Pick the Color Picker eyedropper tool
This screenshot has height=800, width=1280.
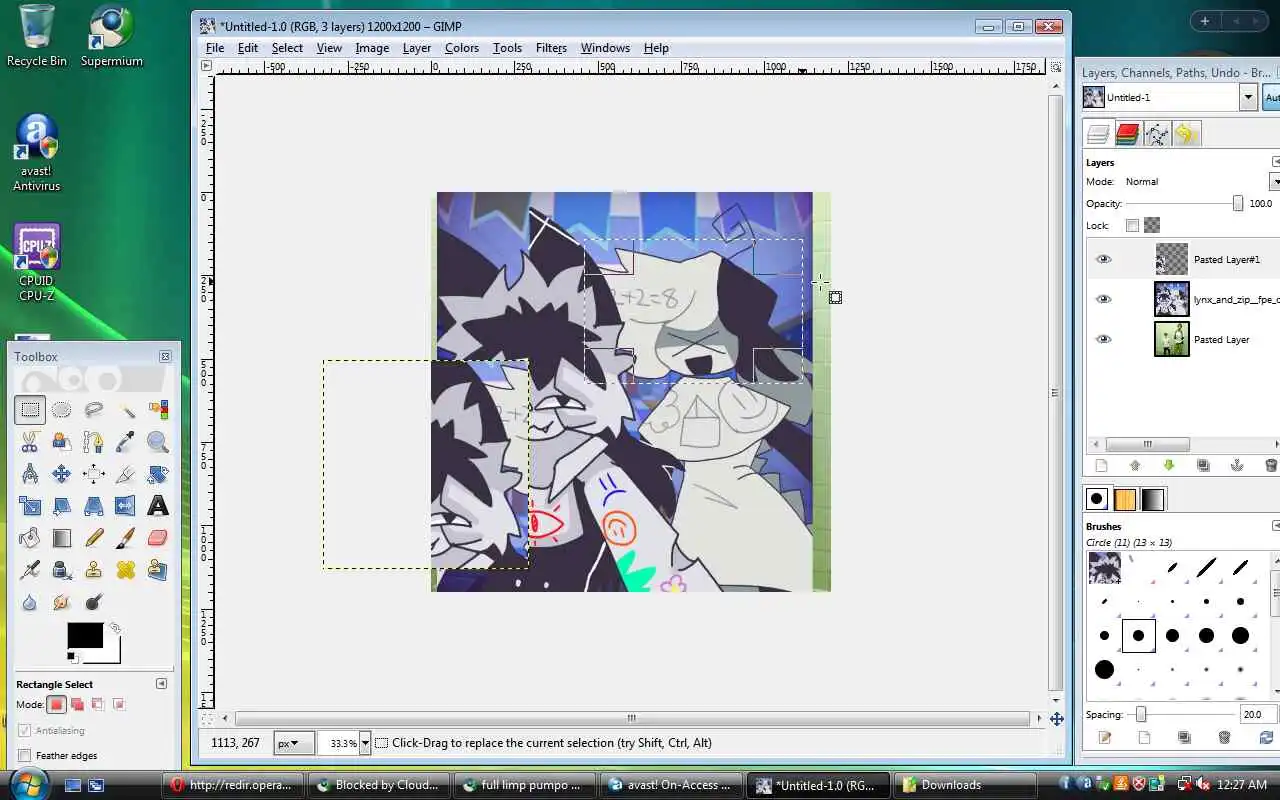tap(126, 441)
